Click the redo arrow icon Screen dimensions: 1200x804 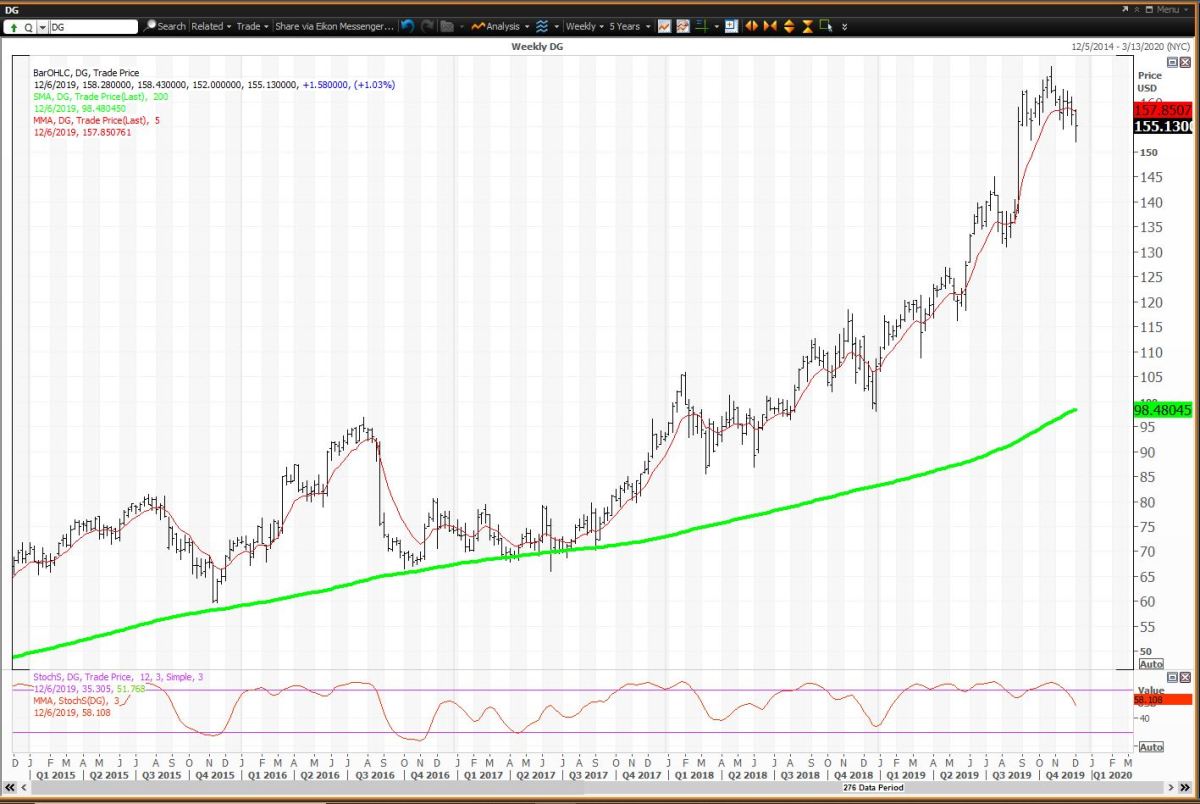tap(427, 26)
